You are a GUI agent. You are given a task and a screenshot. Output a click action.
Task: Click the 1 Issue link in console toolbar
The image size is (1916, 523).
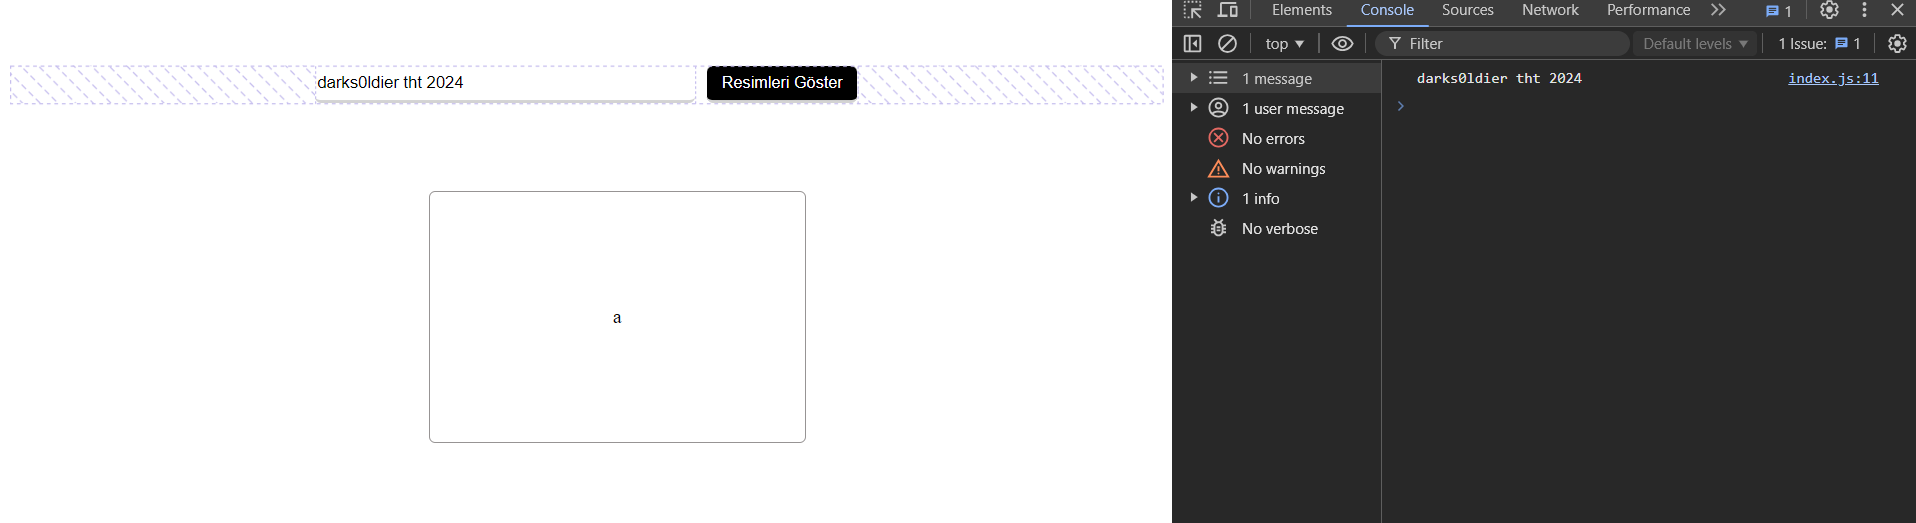pos(1819,43)
